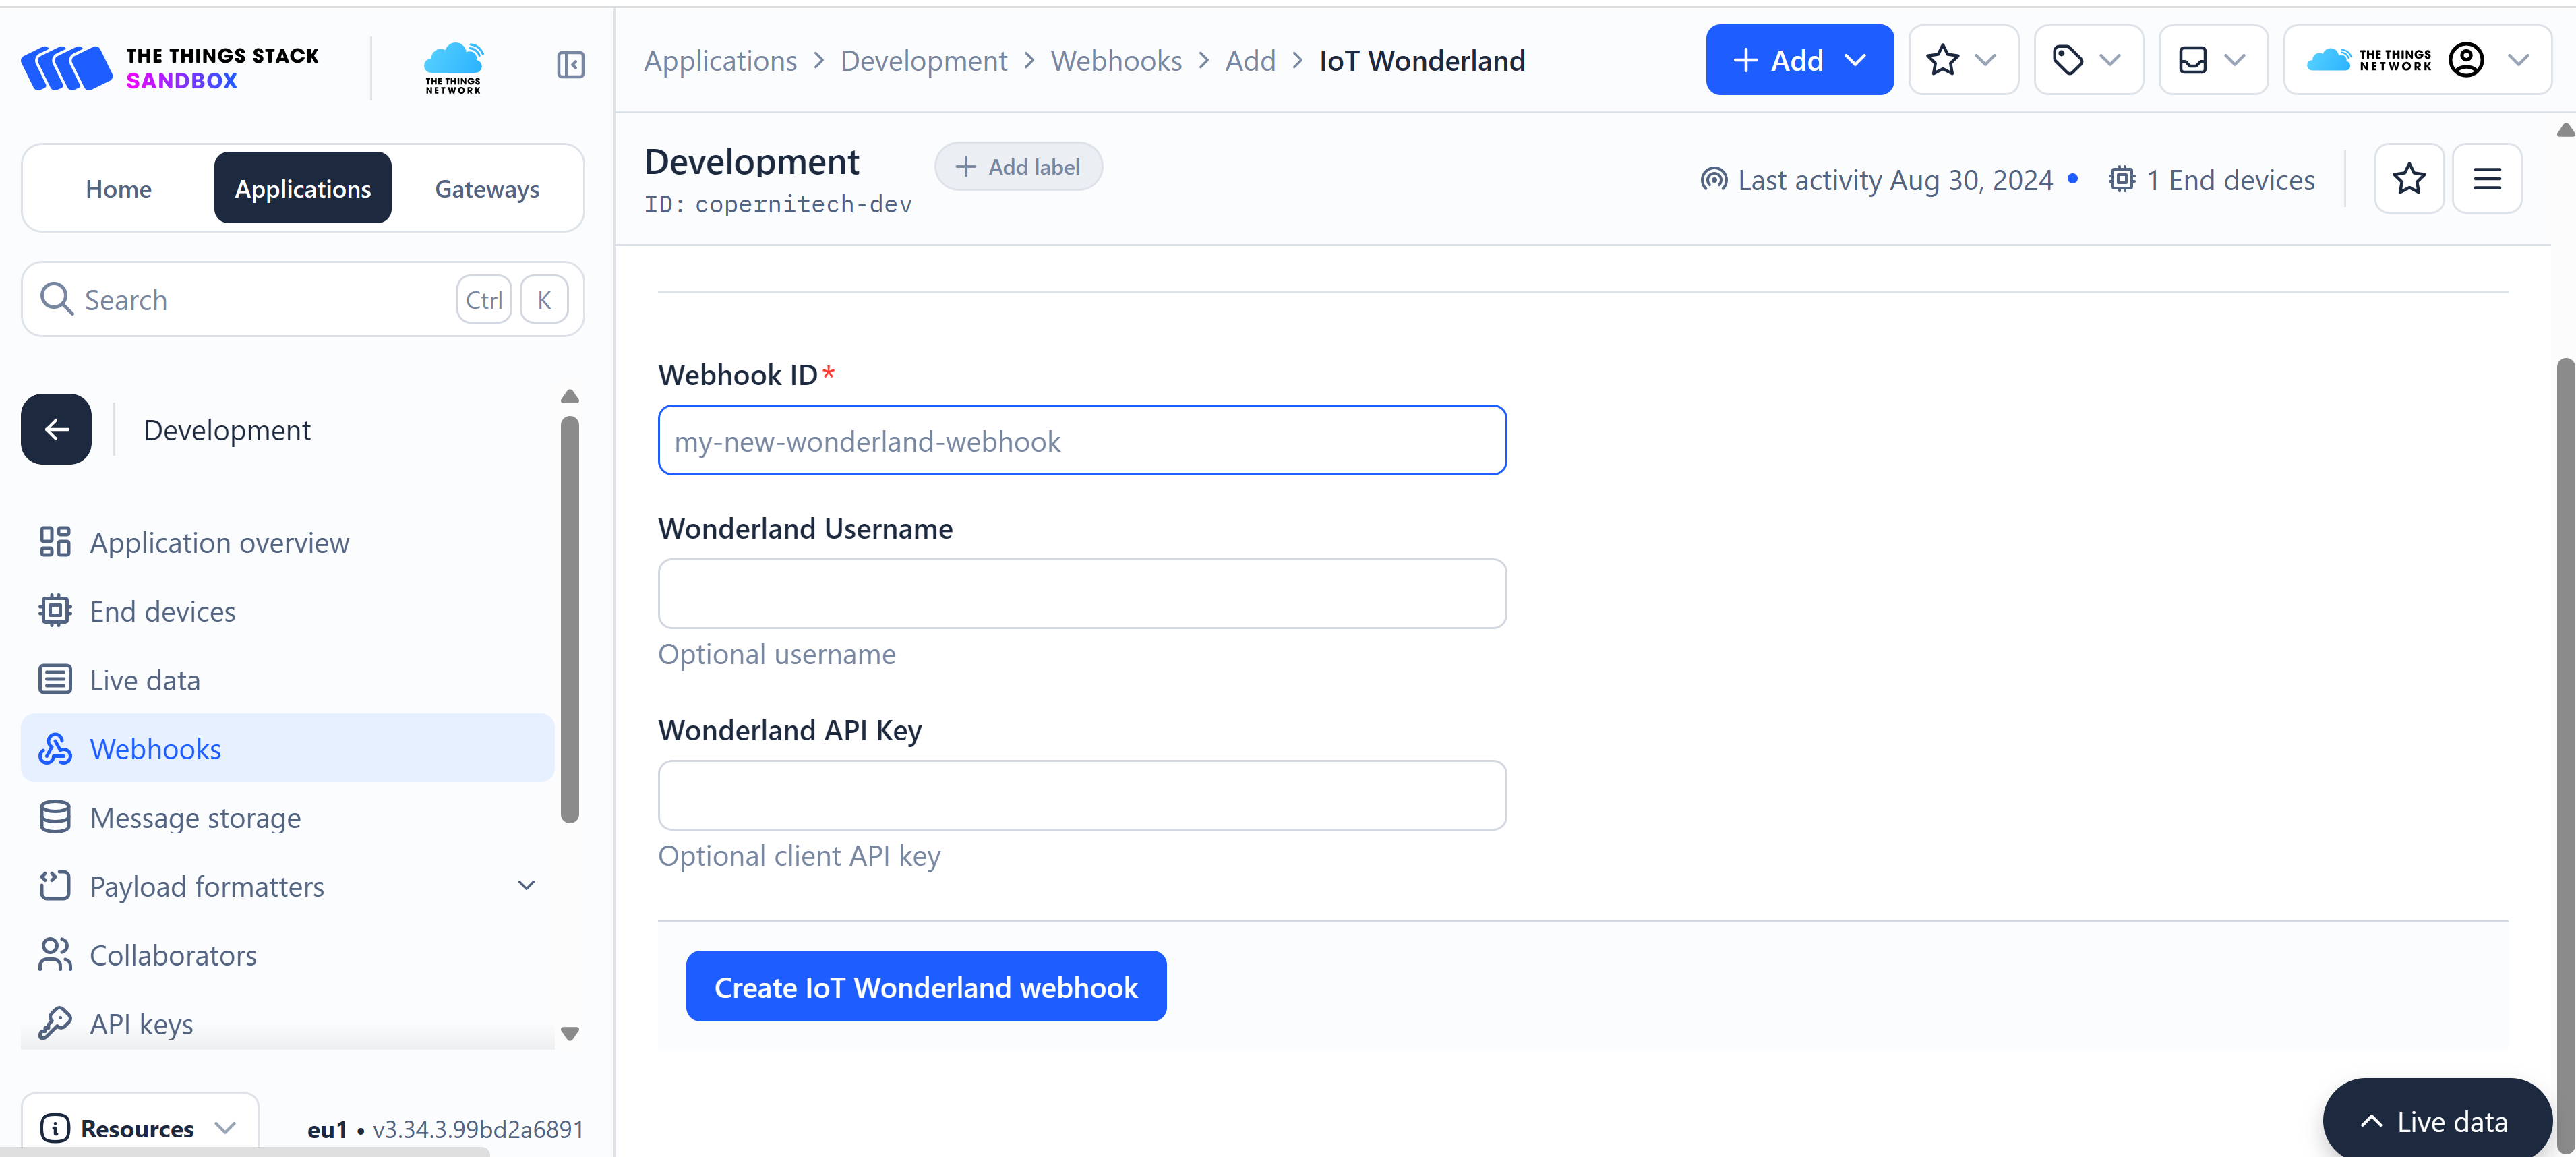Open the Add dropdown menu
Image resolution: width=2576 pixels, height=1157 pixels.
pyautogui.click(x=1799, y=60)
